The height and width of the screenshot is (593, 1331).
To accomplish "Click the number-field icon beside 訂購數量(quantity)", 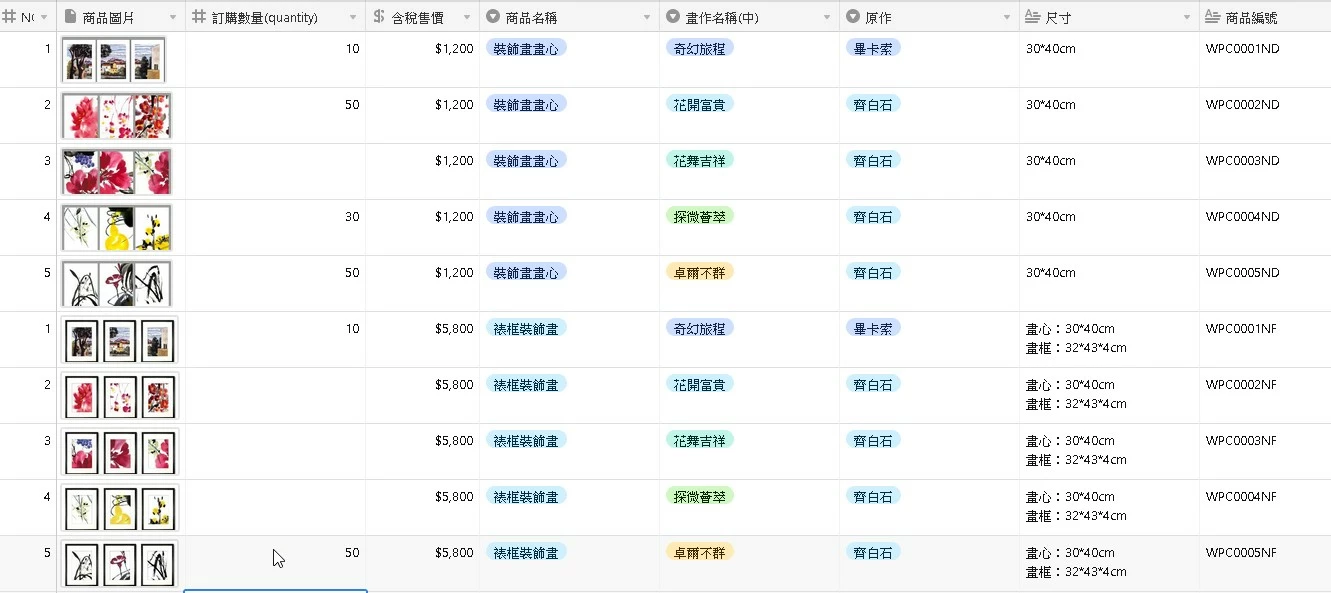I will tap(199, 17).
